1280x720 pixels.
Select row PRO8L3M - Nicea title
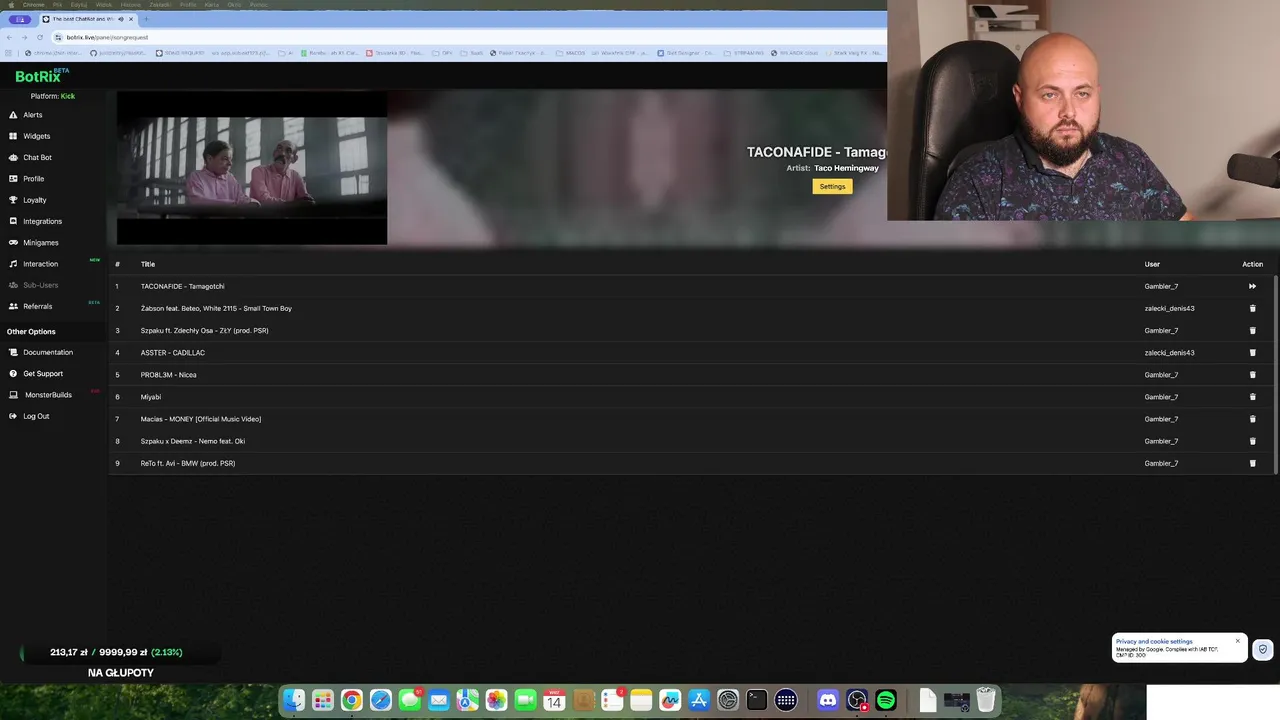pyautogui.click(x=168, y=375)
